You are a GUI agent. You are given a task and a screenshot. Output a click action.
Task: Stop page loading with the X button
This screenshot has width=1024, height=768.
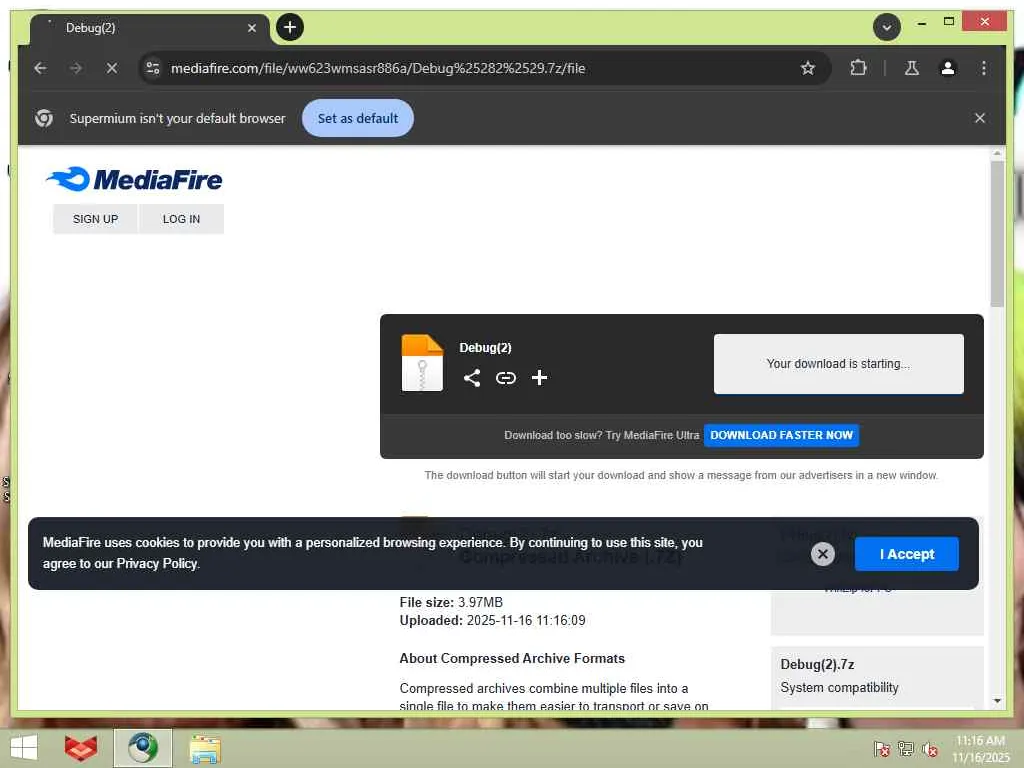coord(112,68)
